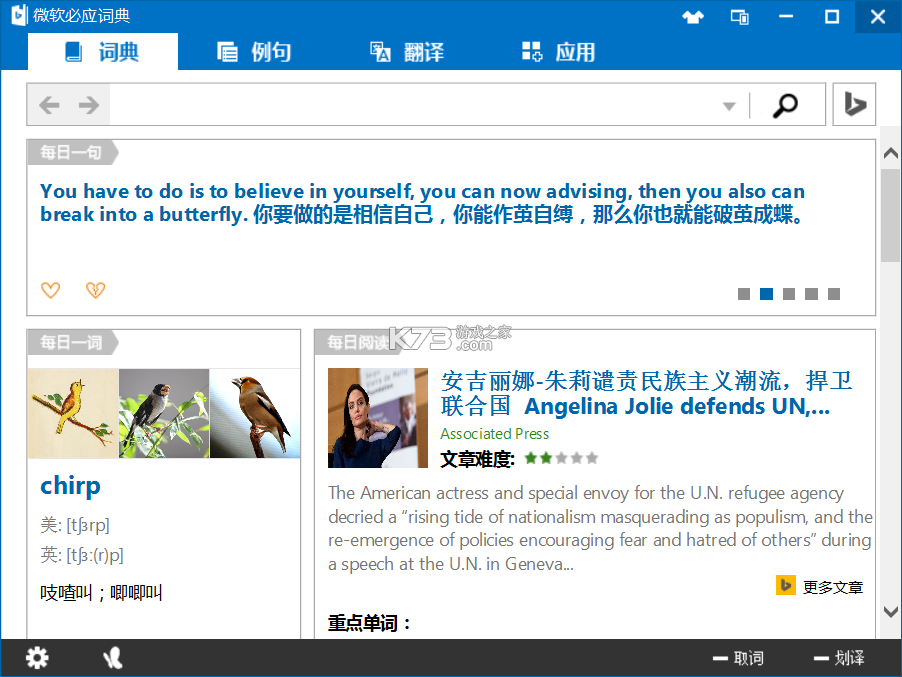902x677 pixels.
Task: Toggle the 取词 word capture option
Action: [738, 658]
